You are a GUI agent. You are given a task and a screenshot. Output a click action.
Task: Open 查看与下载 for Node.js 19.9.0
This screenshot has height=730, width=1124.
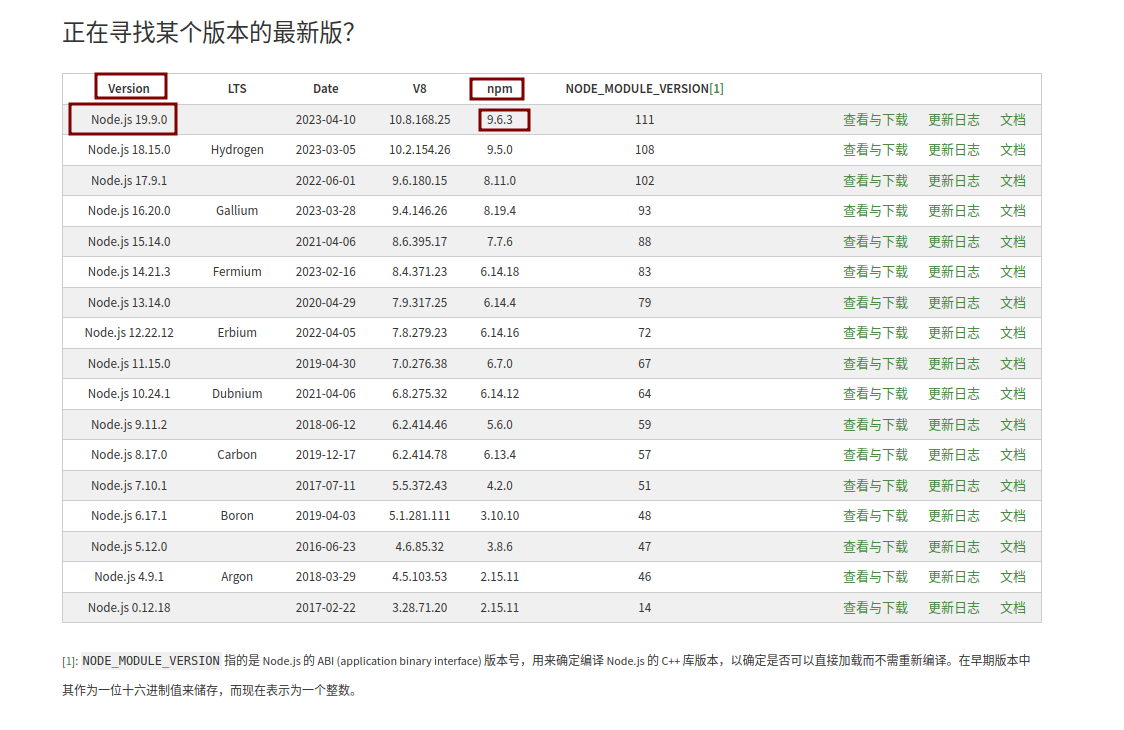pos(875,120)
